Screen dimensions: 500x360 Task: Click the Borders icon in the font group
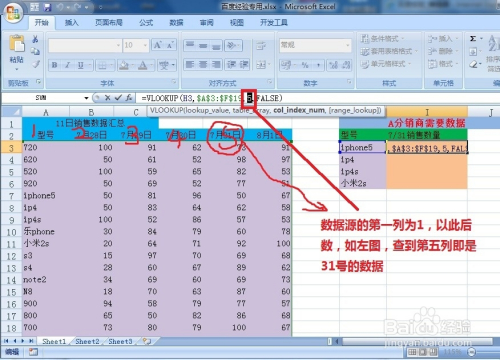(102, 65)
